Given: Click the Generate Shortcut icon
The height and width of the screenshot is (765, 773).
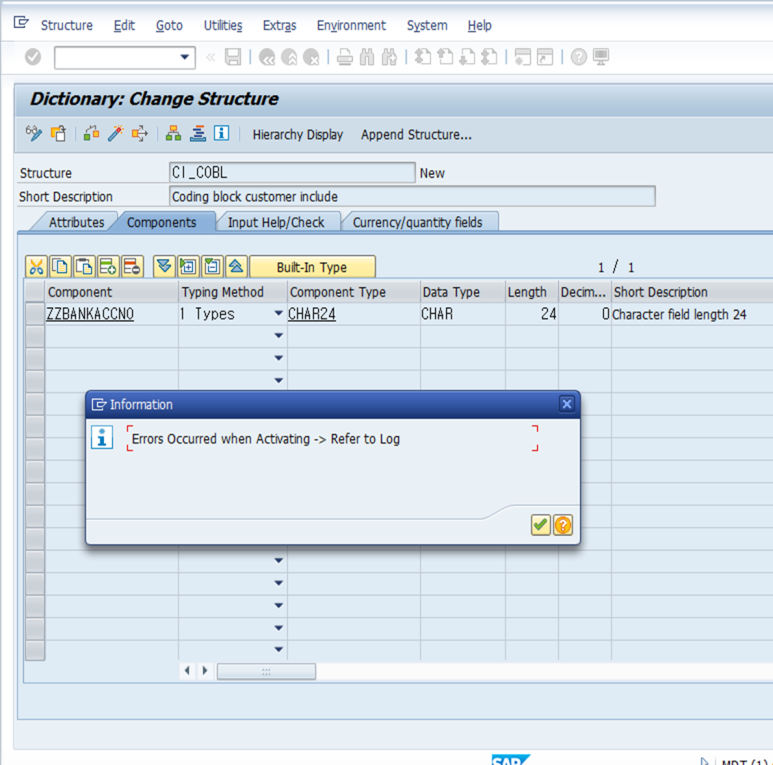Looking at the screenshot, I should coord(545,57).
